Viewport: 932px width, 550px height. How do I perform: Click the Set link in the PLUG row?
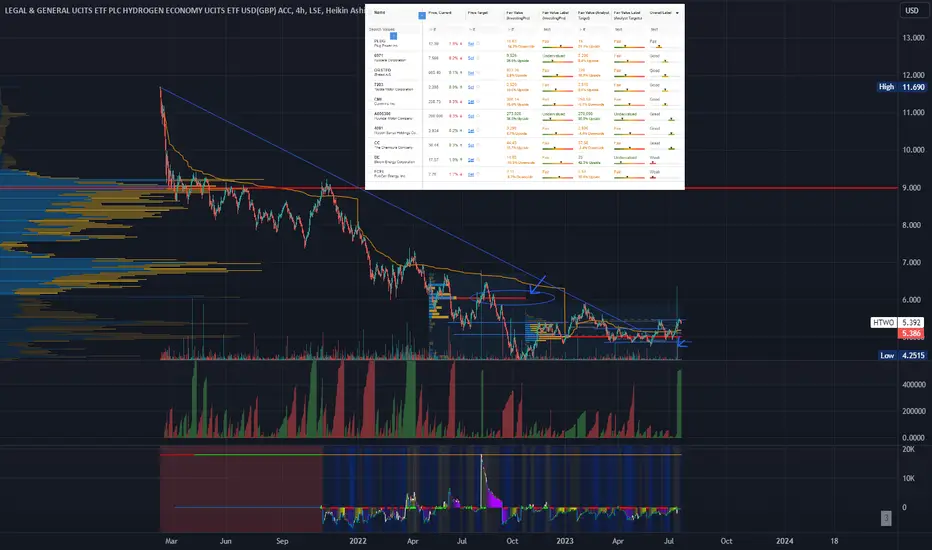tap(471, 43)
